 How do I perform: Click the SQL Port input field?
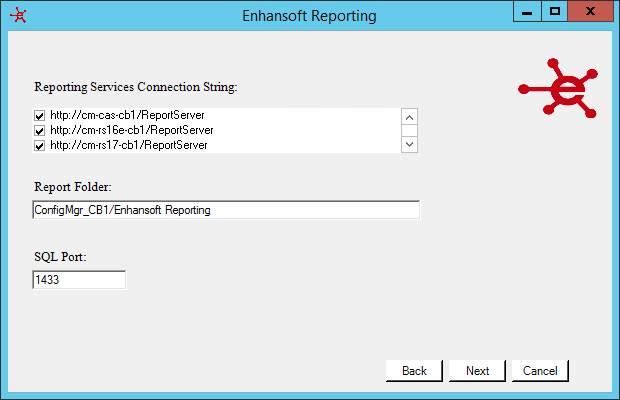click(79, 280)
